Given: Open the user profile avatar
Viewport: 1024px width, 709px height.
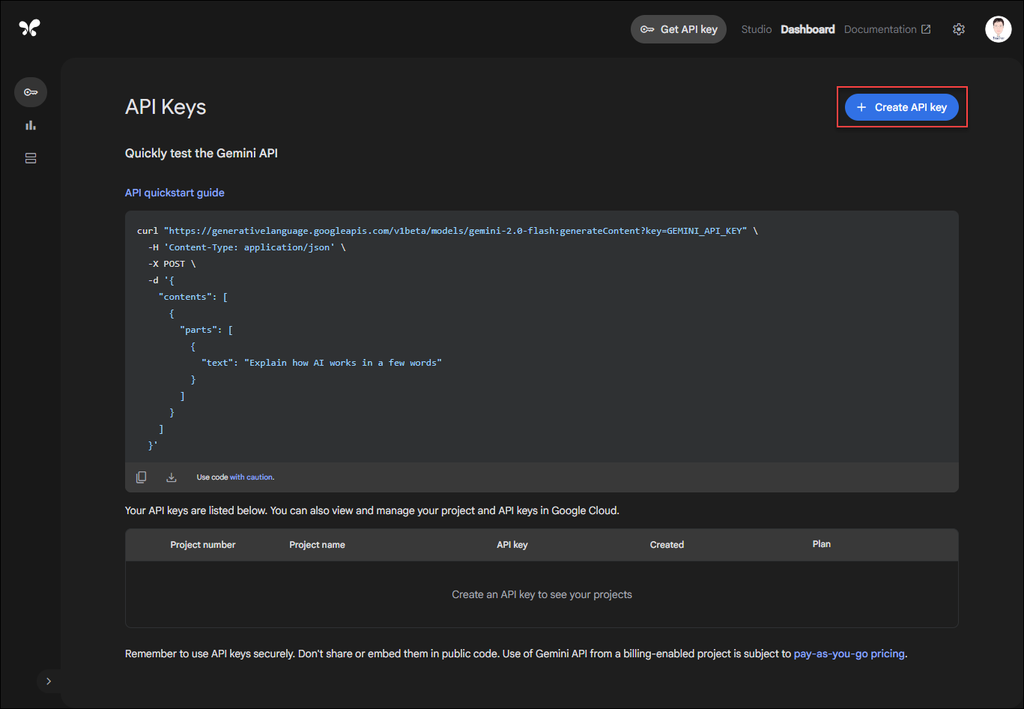Looking at the screenshot, I should click(998, 29).
